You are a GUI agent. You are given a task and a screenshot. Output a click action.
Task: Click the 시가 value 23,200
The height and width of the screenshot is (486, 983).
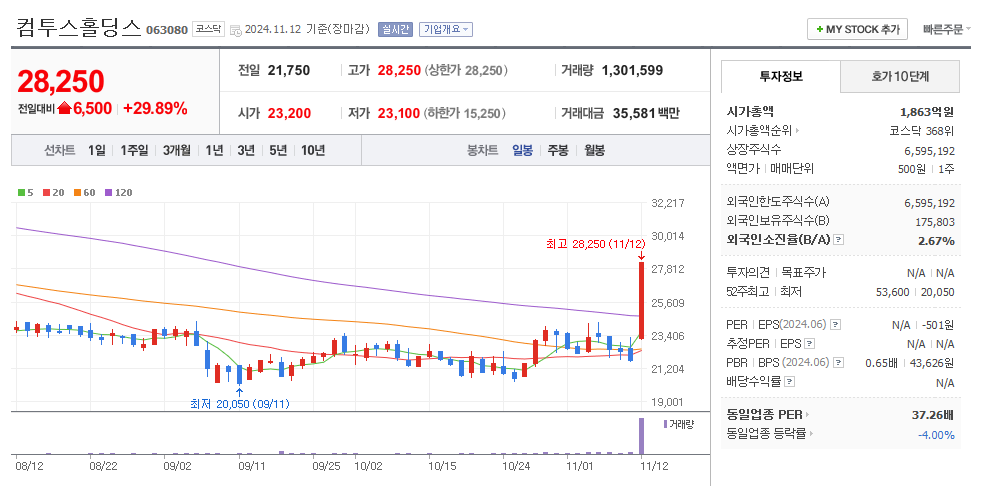click(289, 114)
